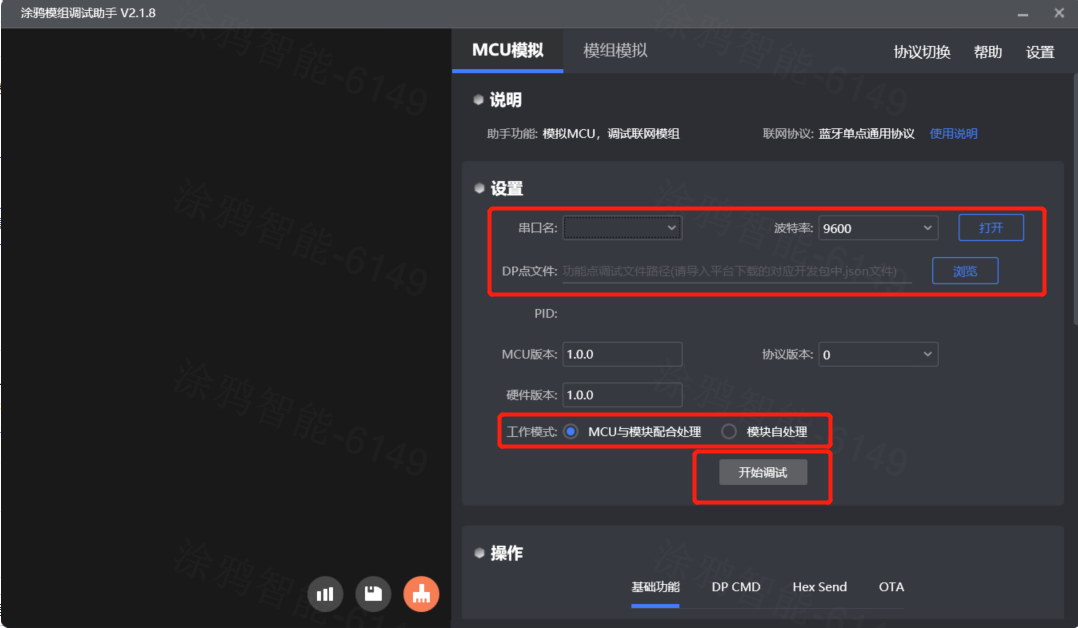The height and width of the screenshot is (628, 1078).
Task: Switch to the 模组模拟 tab
Action: click(615, 50)
